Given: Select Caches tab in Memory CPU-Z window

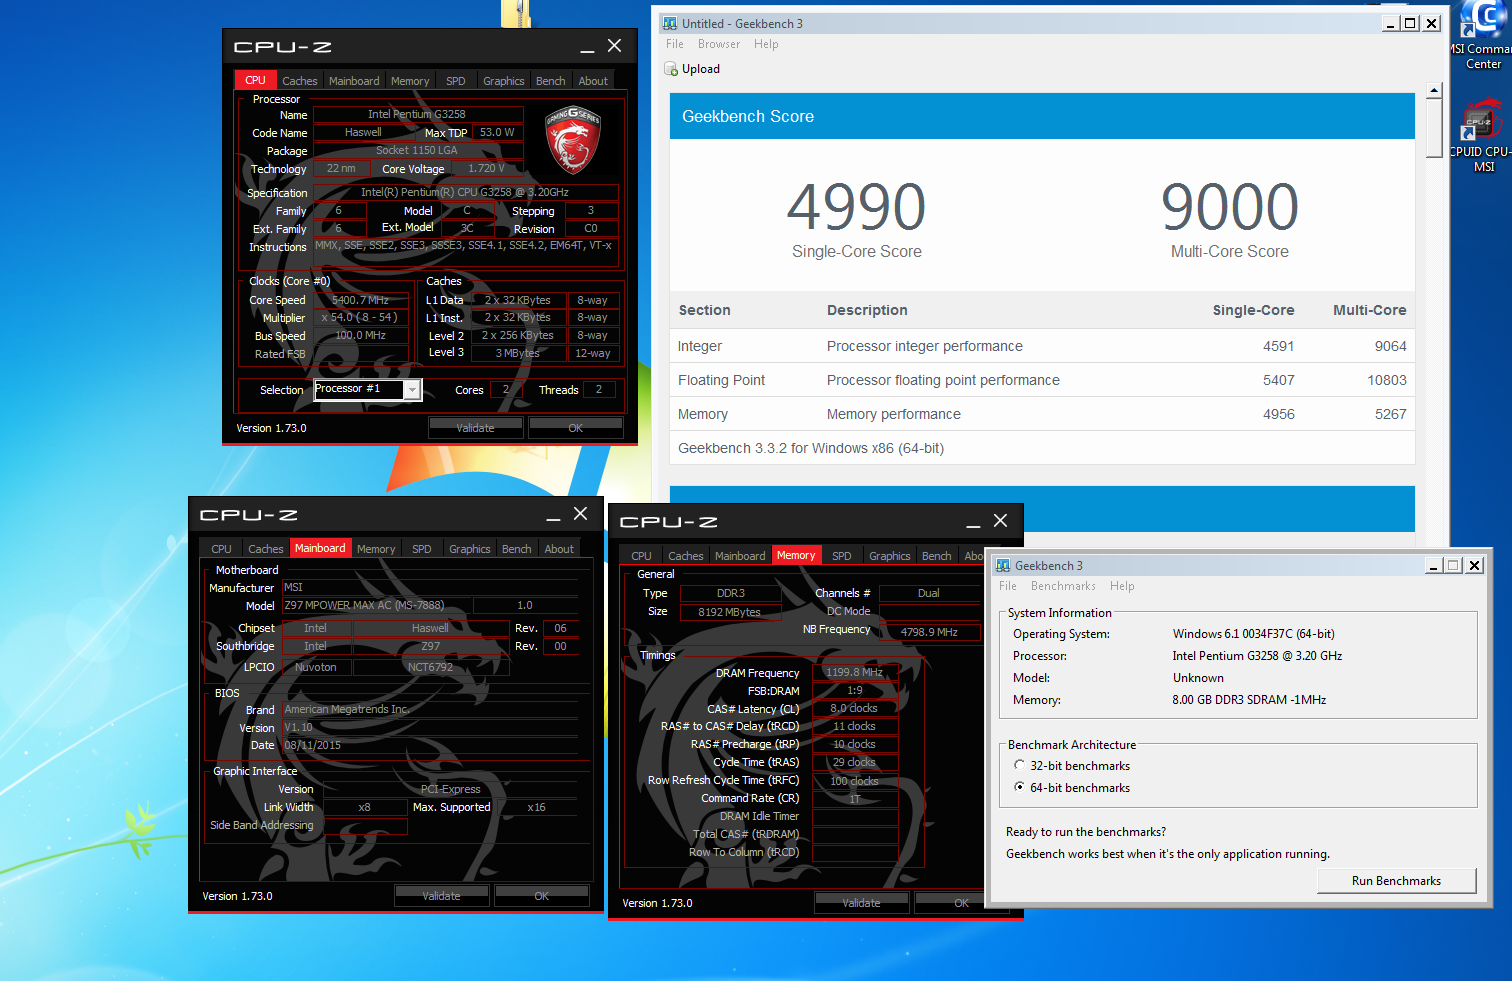Looking at the screenshot, I should (x=685, y=556).
